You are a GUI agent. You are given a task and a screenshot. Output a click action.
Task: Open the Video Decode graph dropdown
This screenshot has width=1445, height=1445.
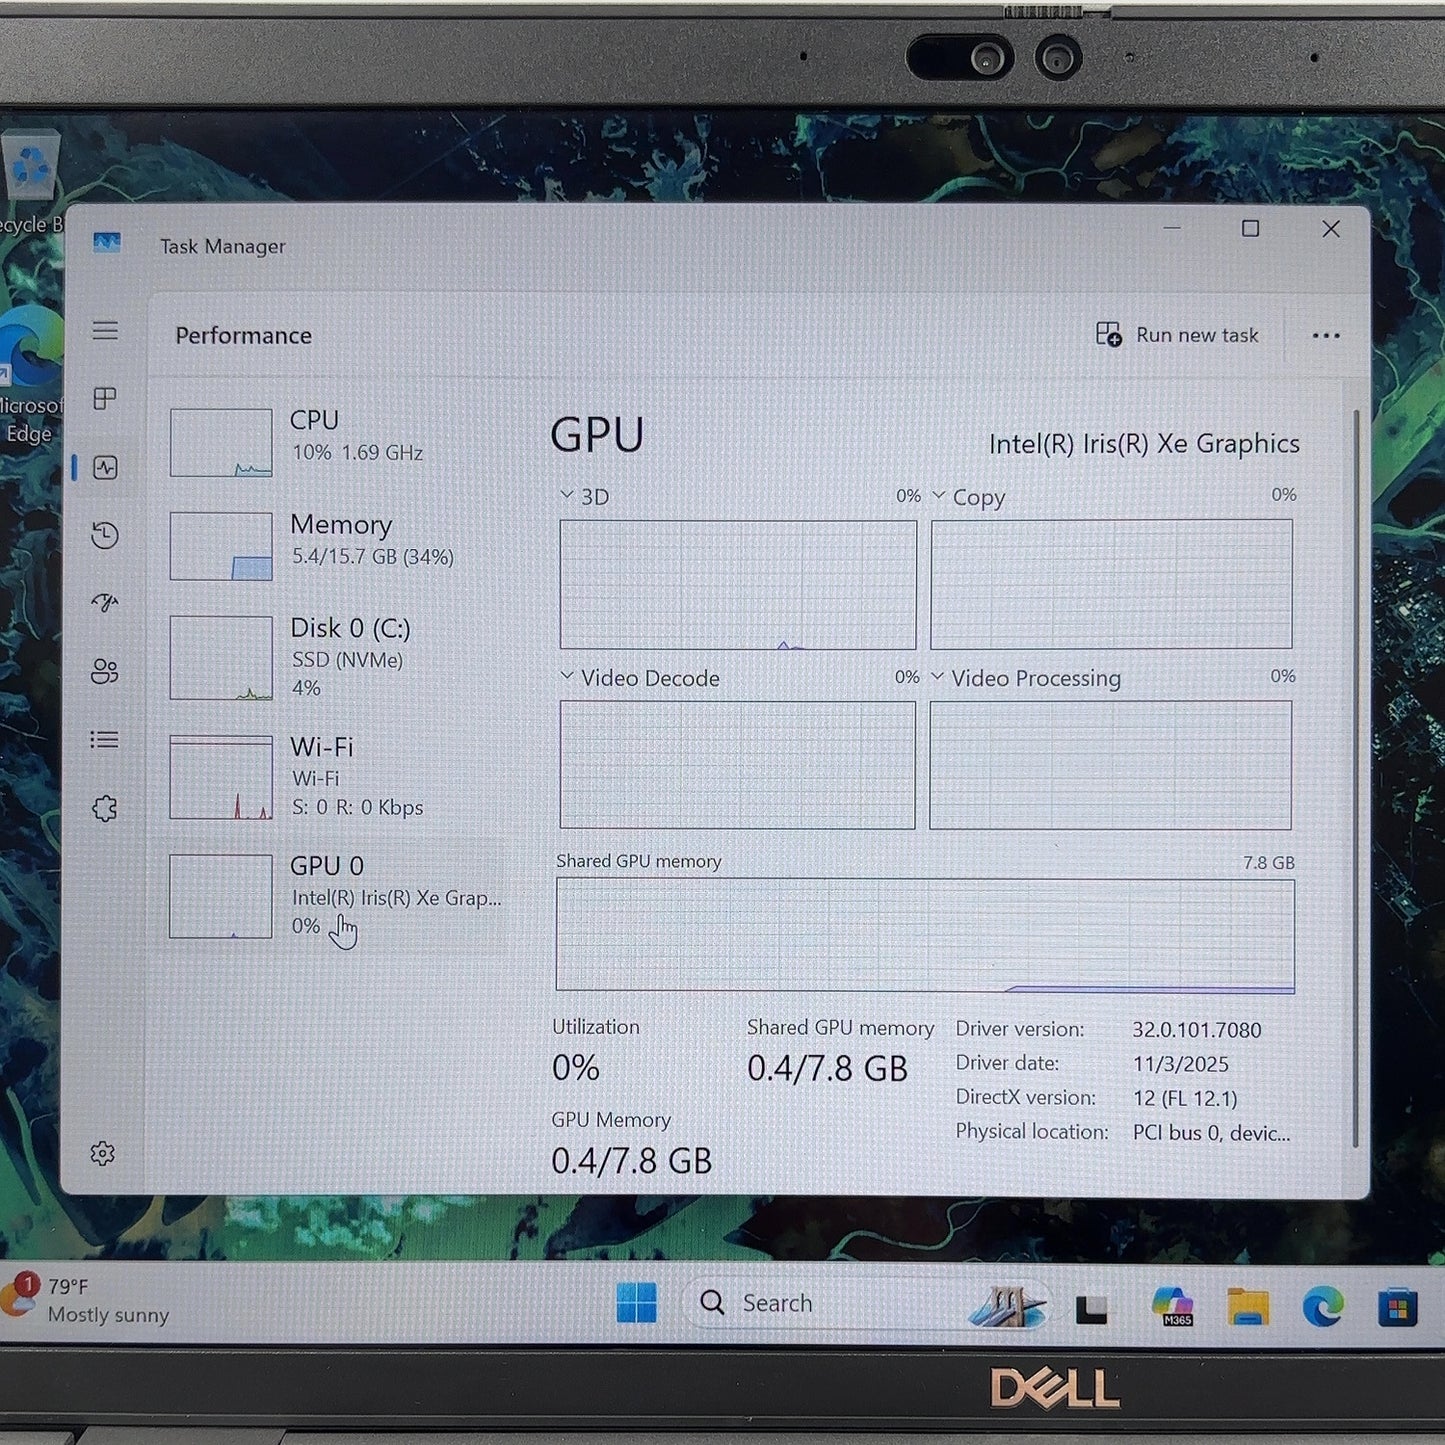point(567,676)
